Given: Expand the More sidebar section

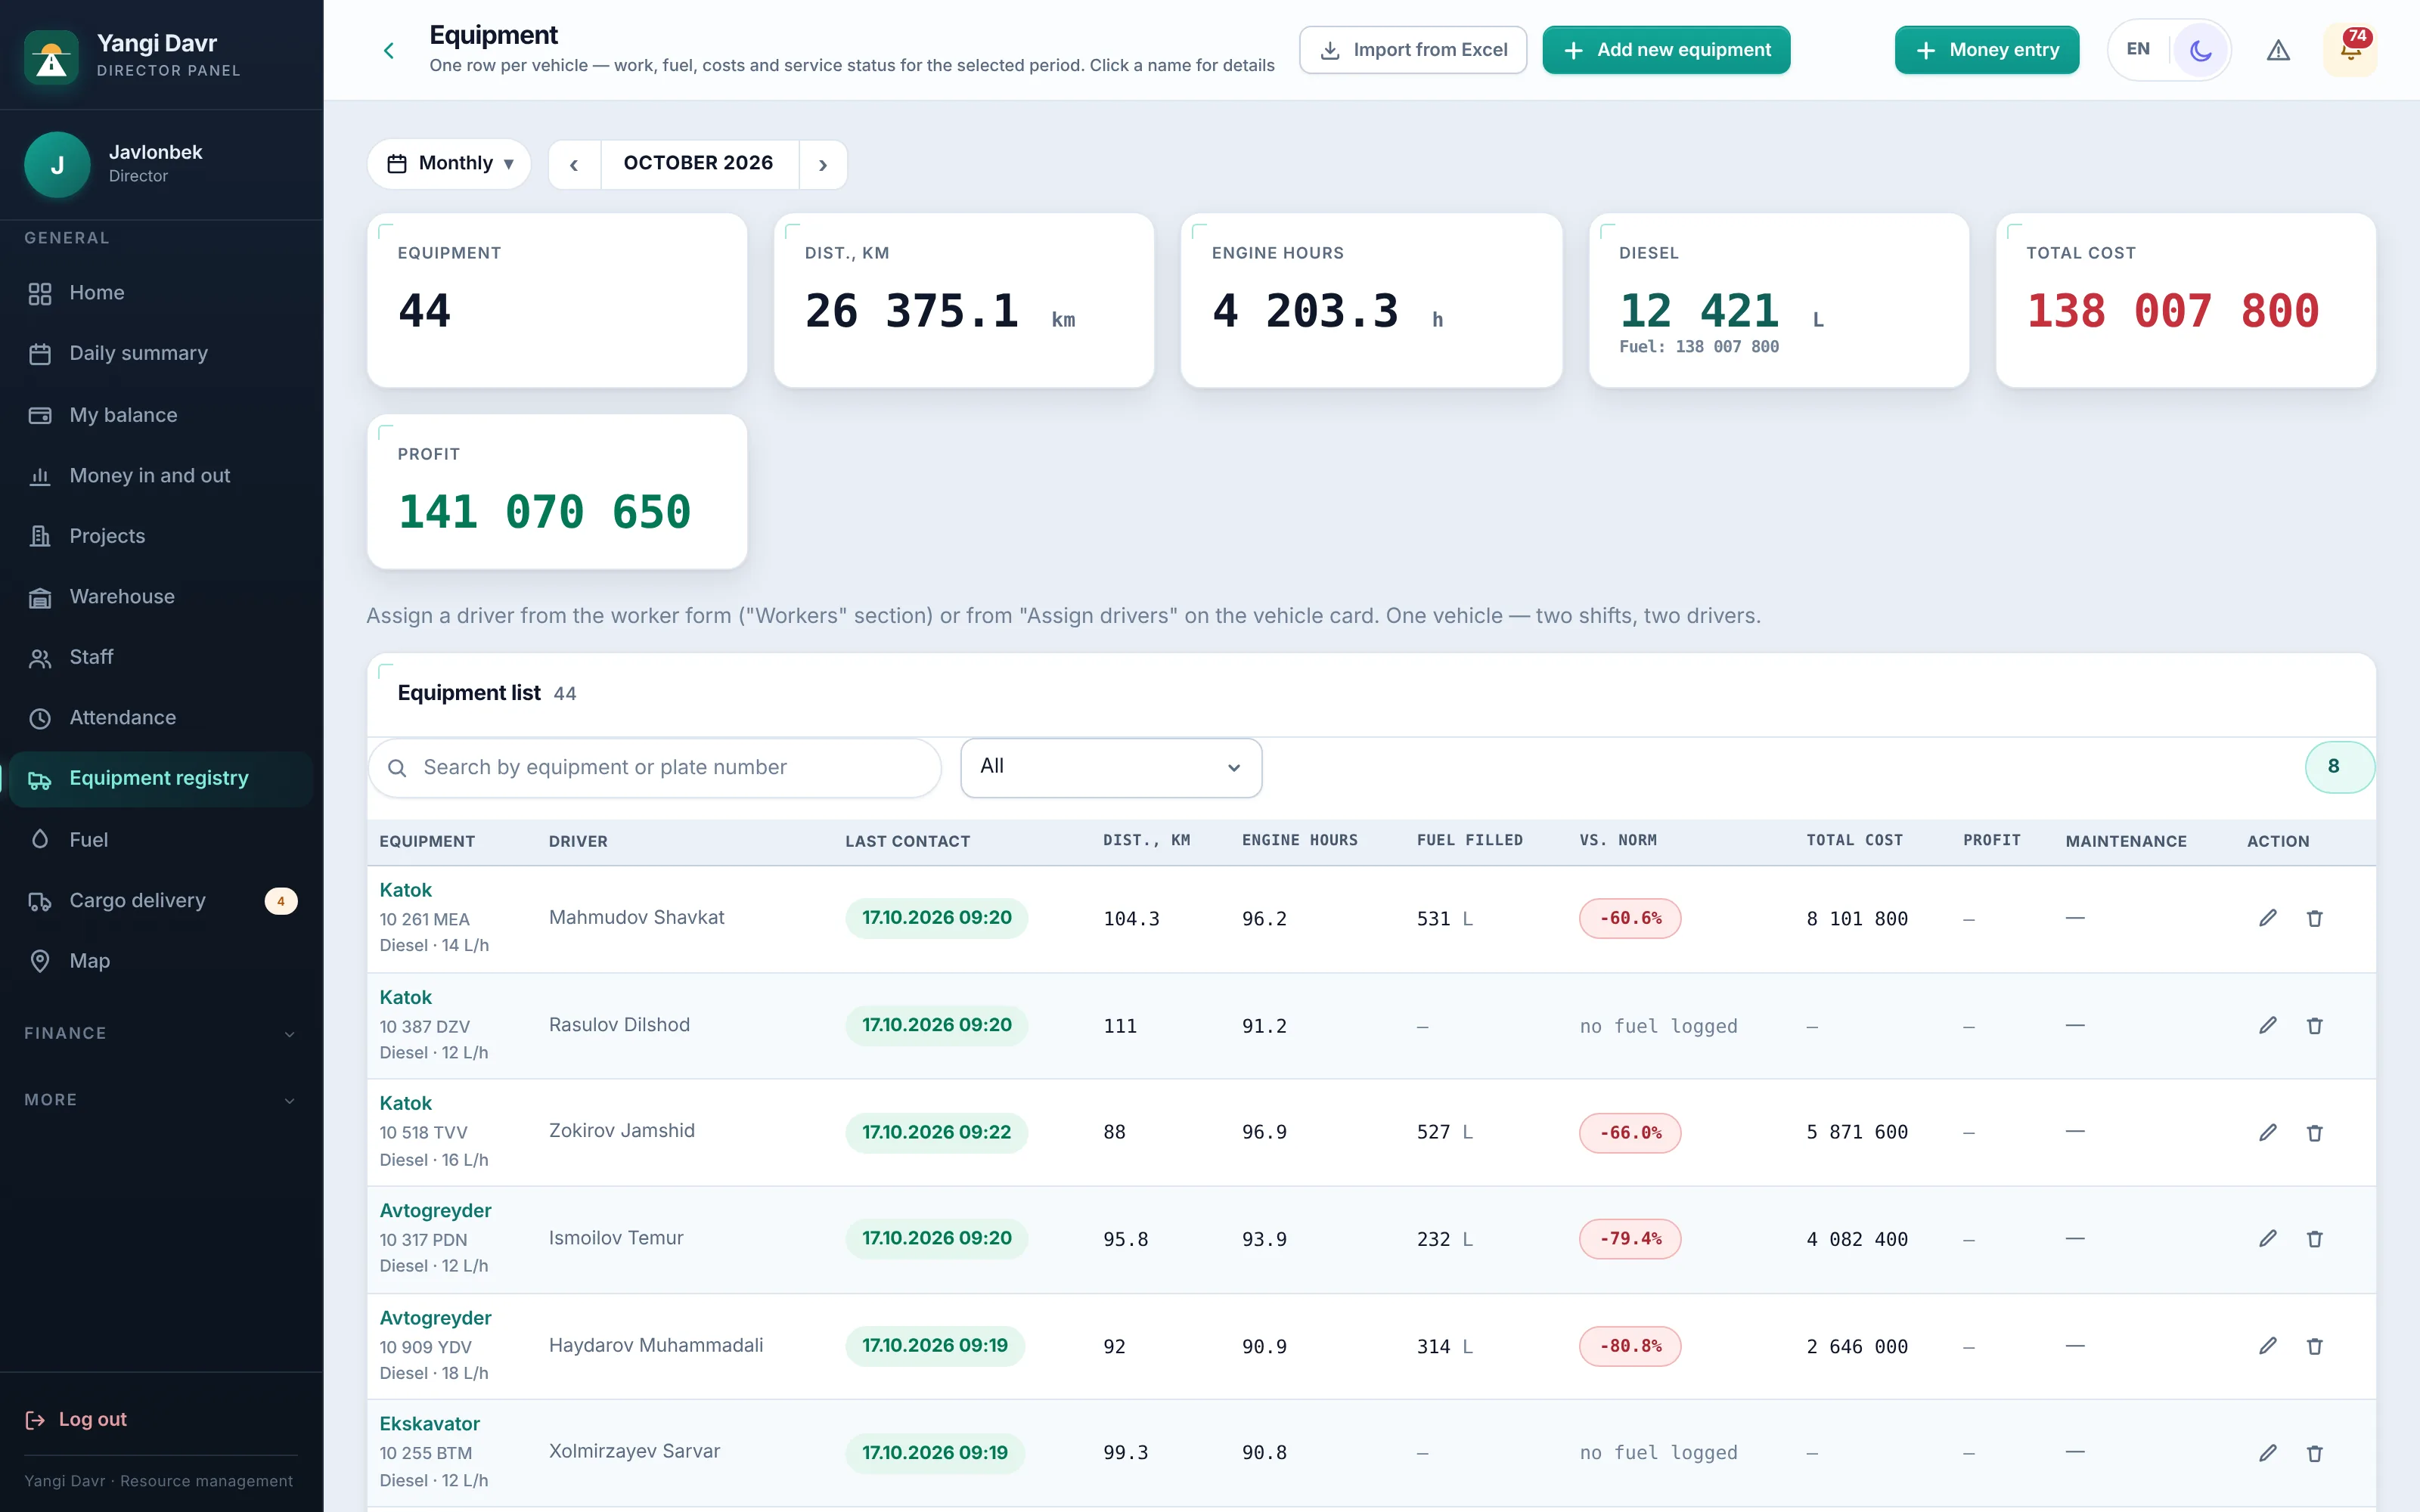Looking at the screenshot, I should point(161,1099).
